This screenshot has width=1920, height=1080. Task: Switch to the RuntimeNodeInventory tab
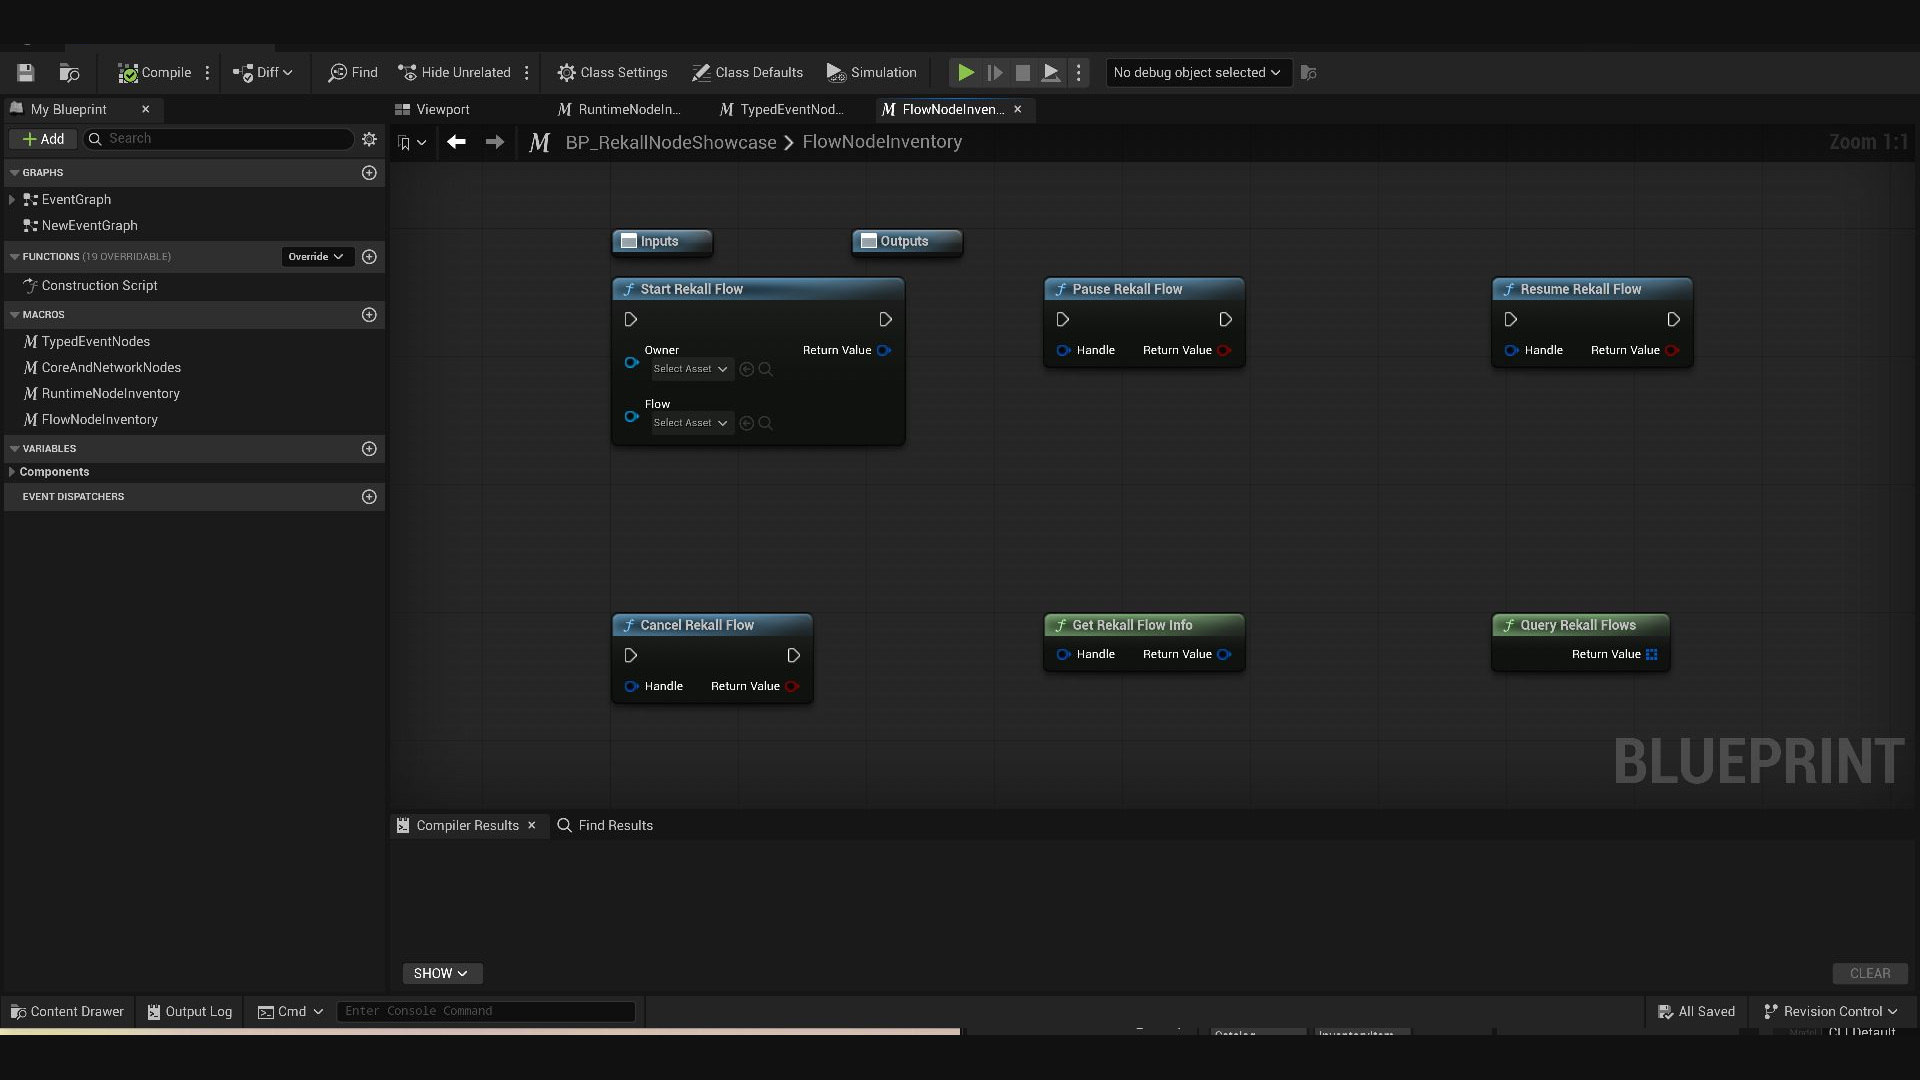(619, 109)
